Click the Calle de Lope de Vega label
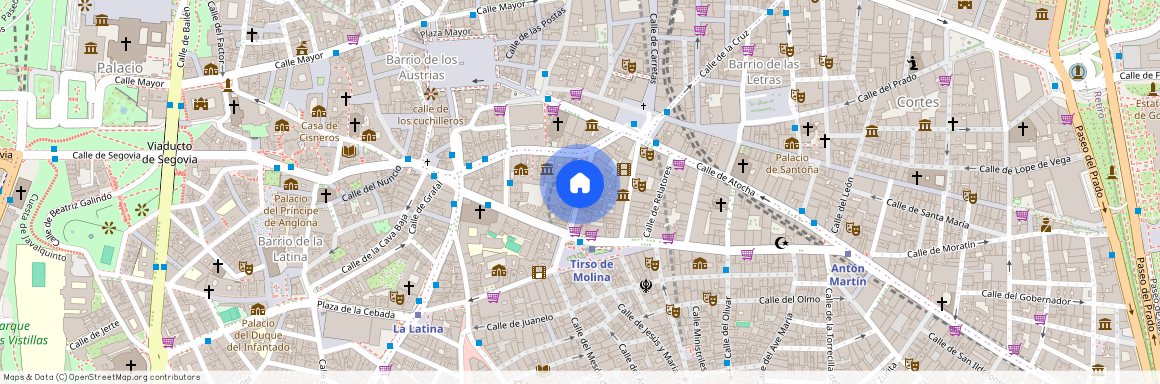Screen dimensions: 1160x384 (x=1025, y=165)
